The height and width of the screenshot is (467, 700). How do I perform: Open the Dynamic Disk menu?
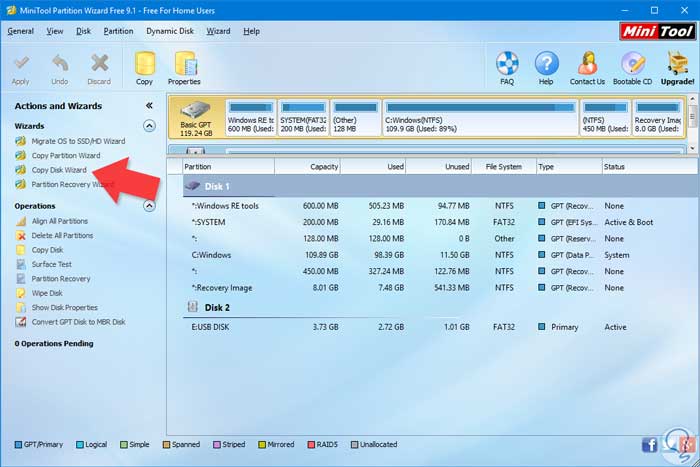[x=170, y=31]
